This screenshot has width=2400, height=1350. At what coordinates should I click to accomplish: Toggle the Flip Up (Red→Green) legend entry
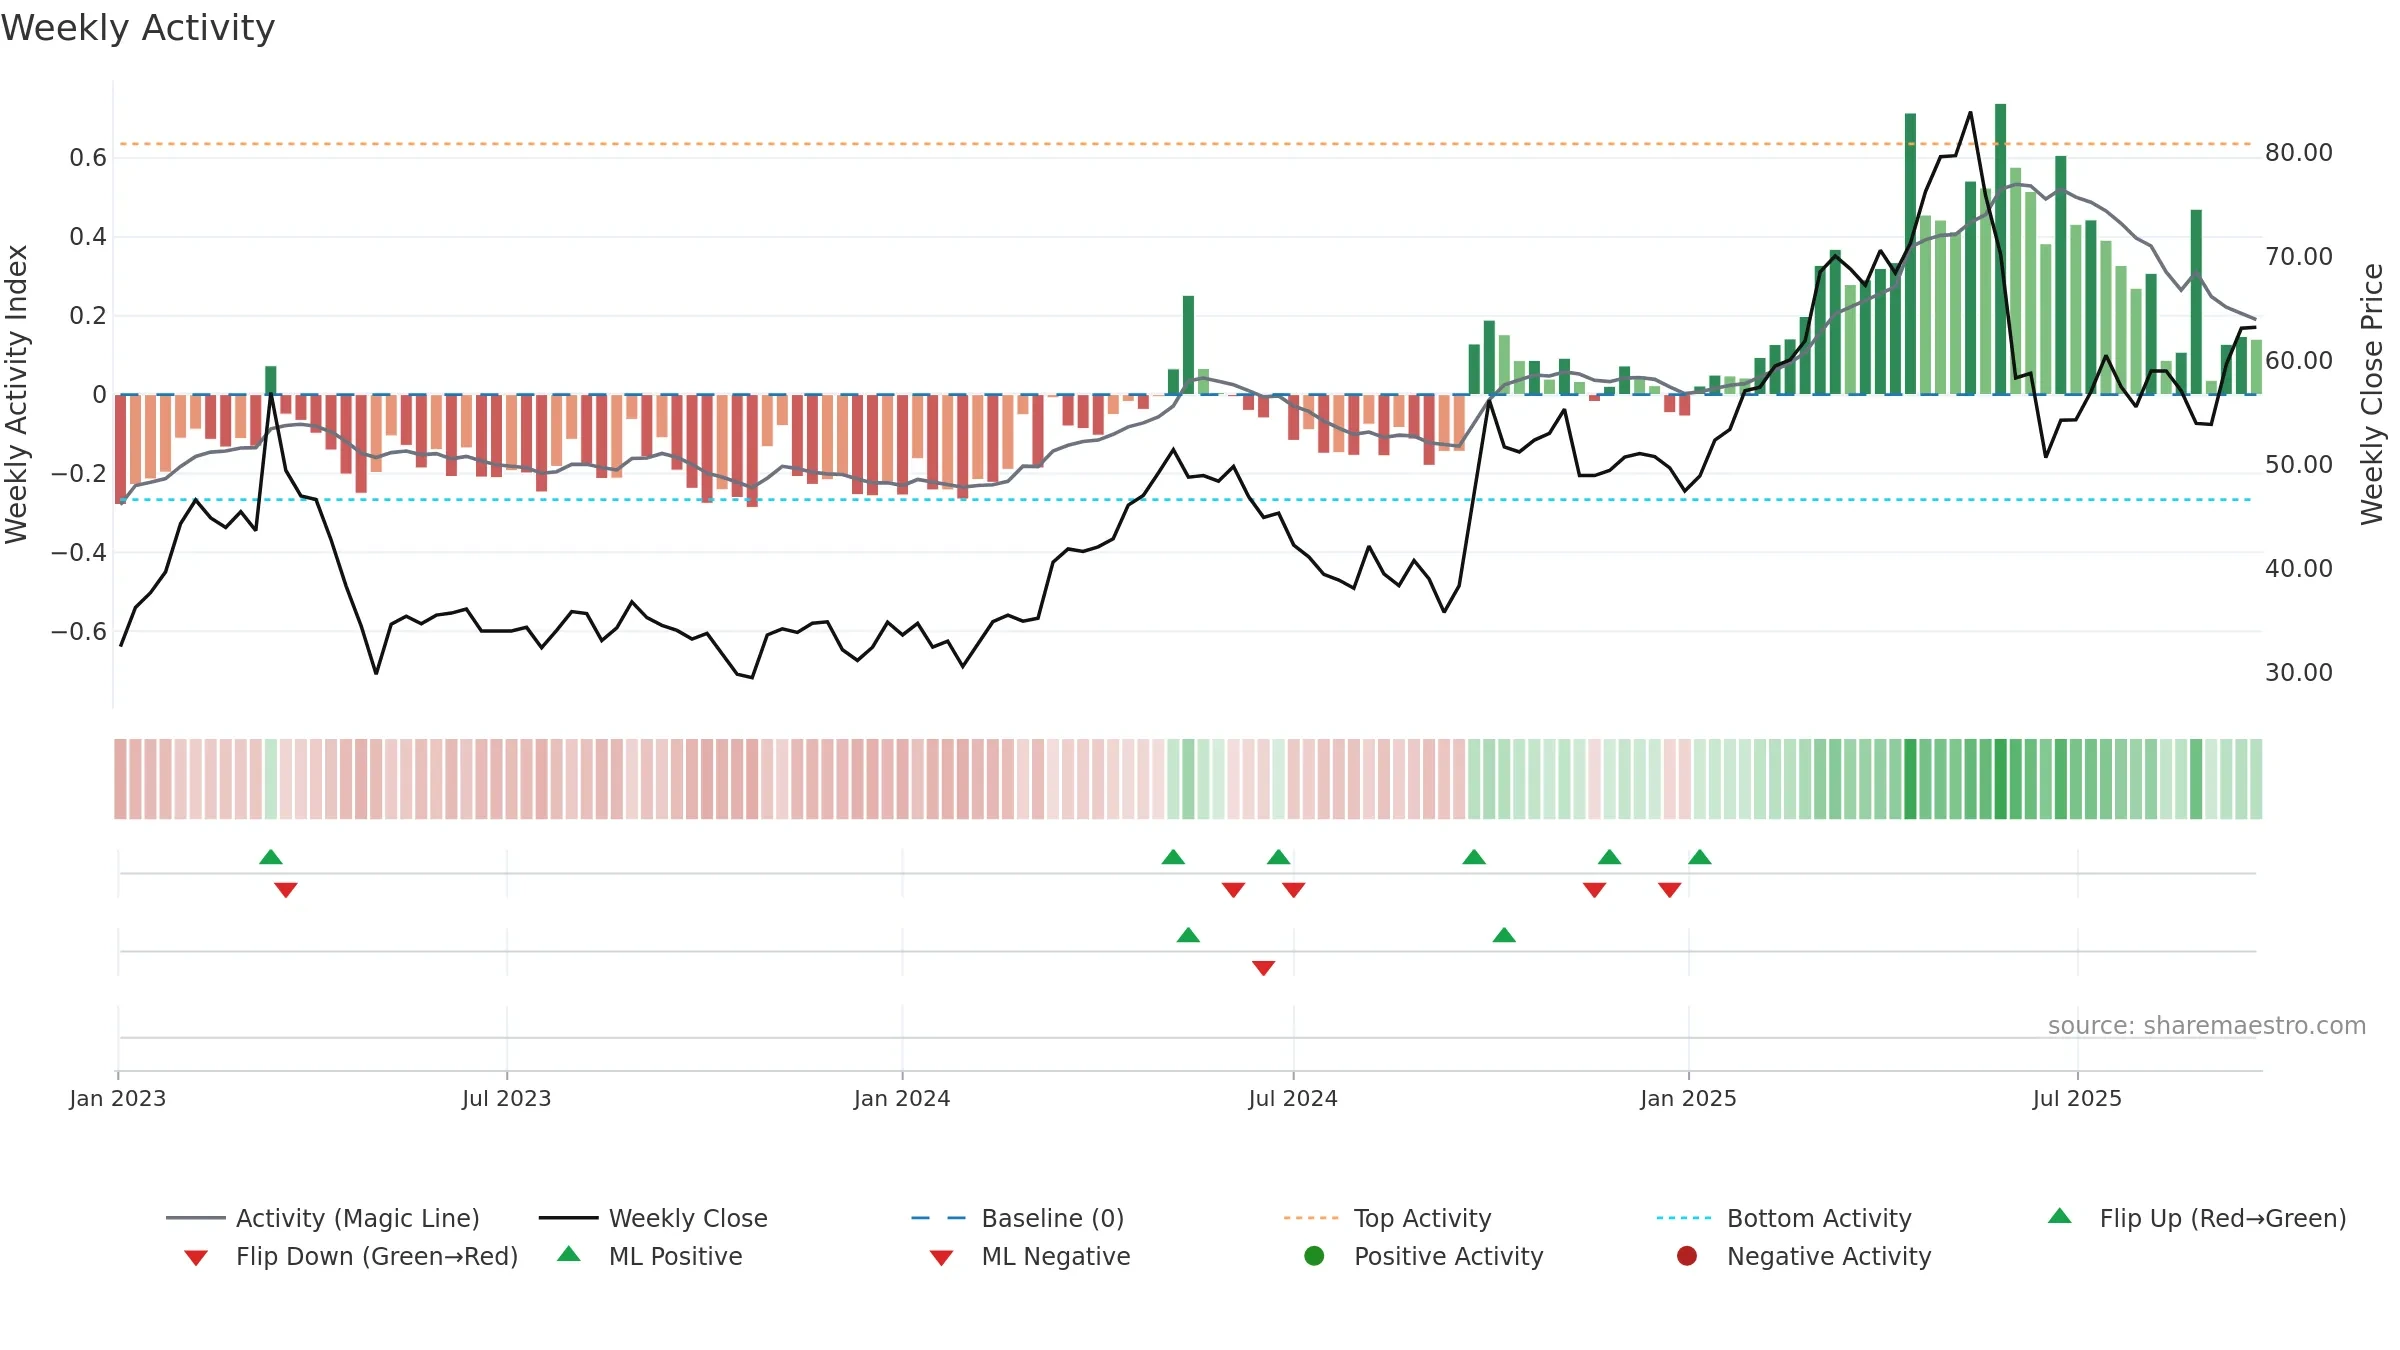2197,1218
